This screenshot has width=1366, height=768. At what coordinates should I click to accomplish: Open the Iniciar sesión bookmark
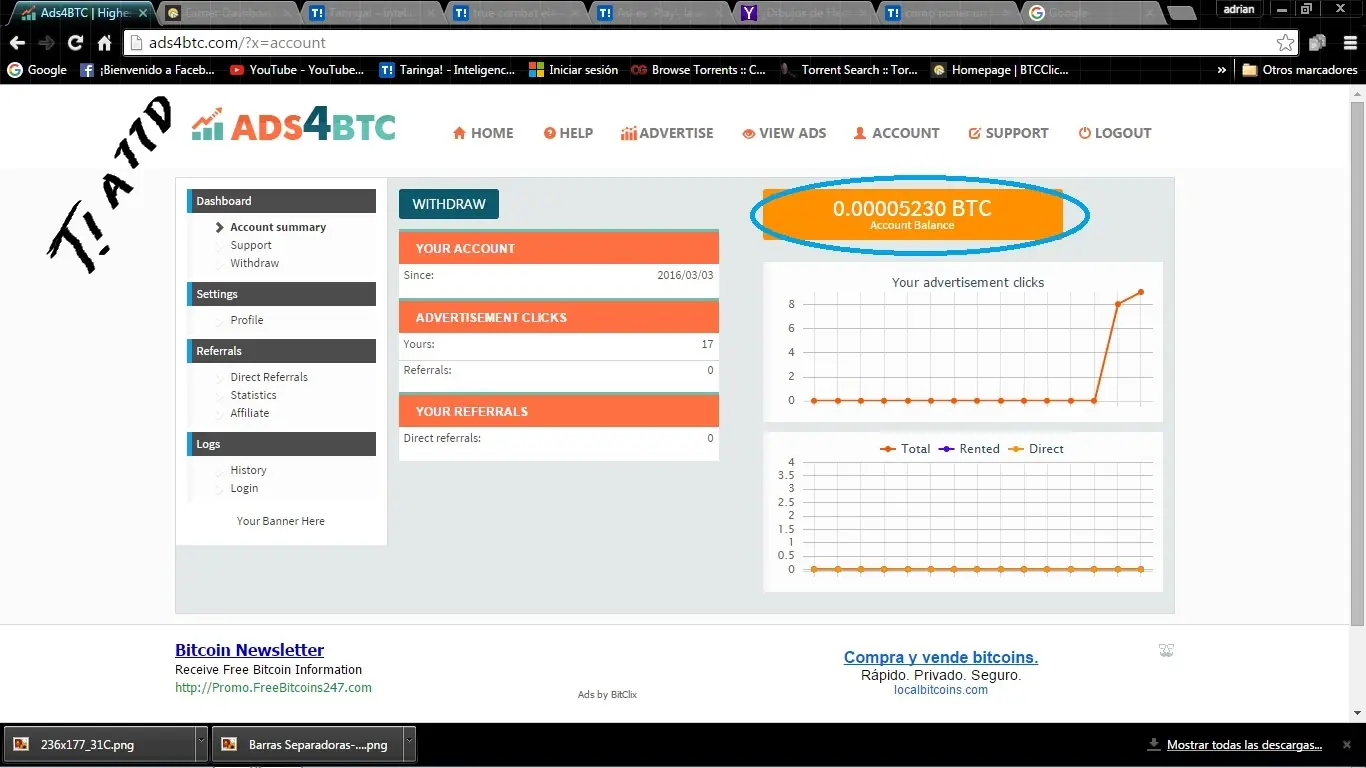(x=573, y=70)
